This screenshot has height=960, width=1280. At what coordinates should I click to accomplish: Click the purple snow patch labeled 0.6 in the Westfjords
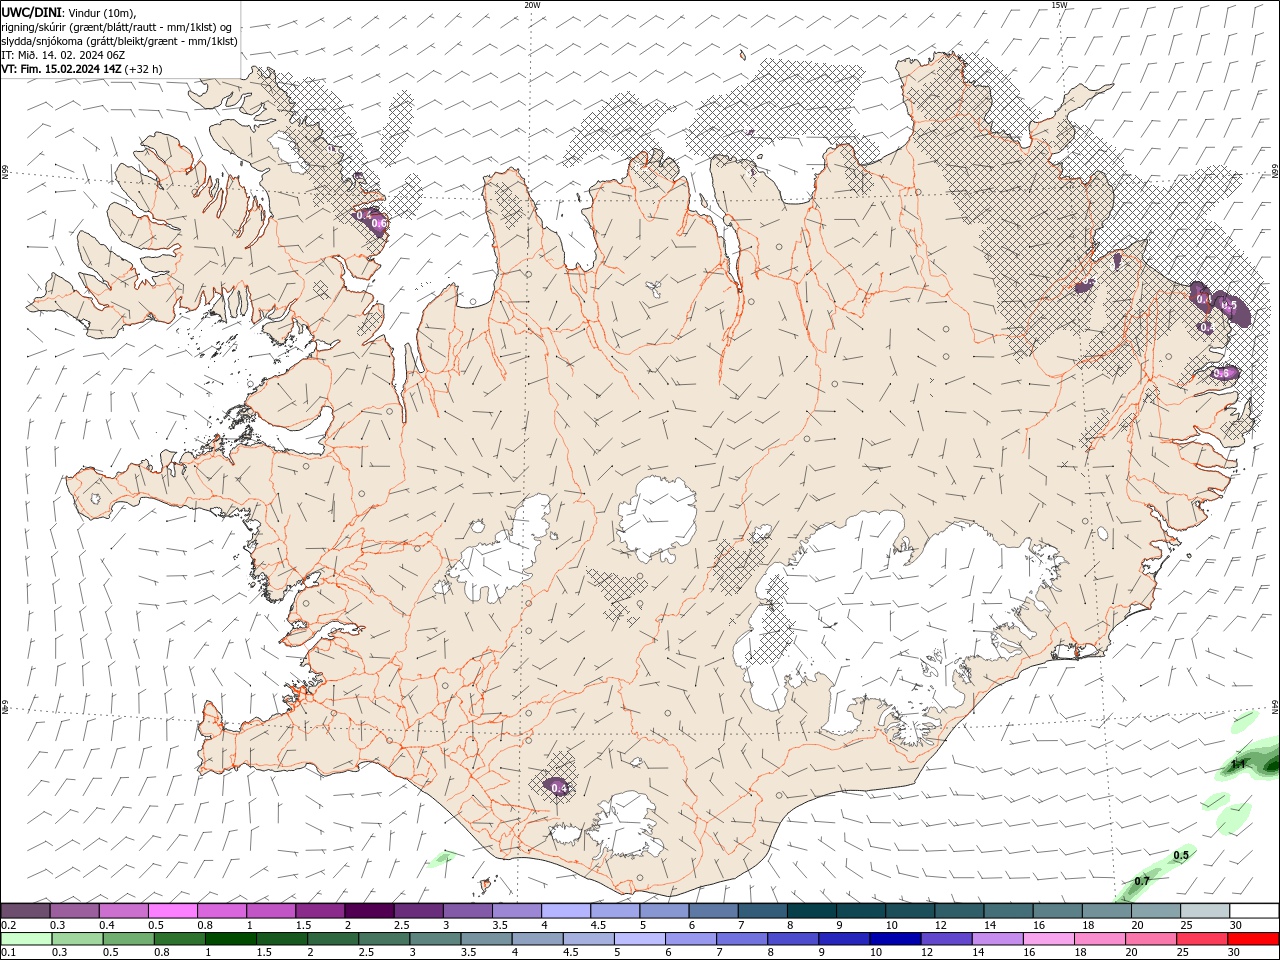[x=373, y=220]
